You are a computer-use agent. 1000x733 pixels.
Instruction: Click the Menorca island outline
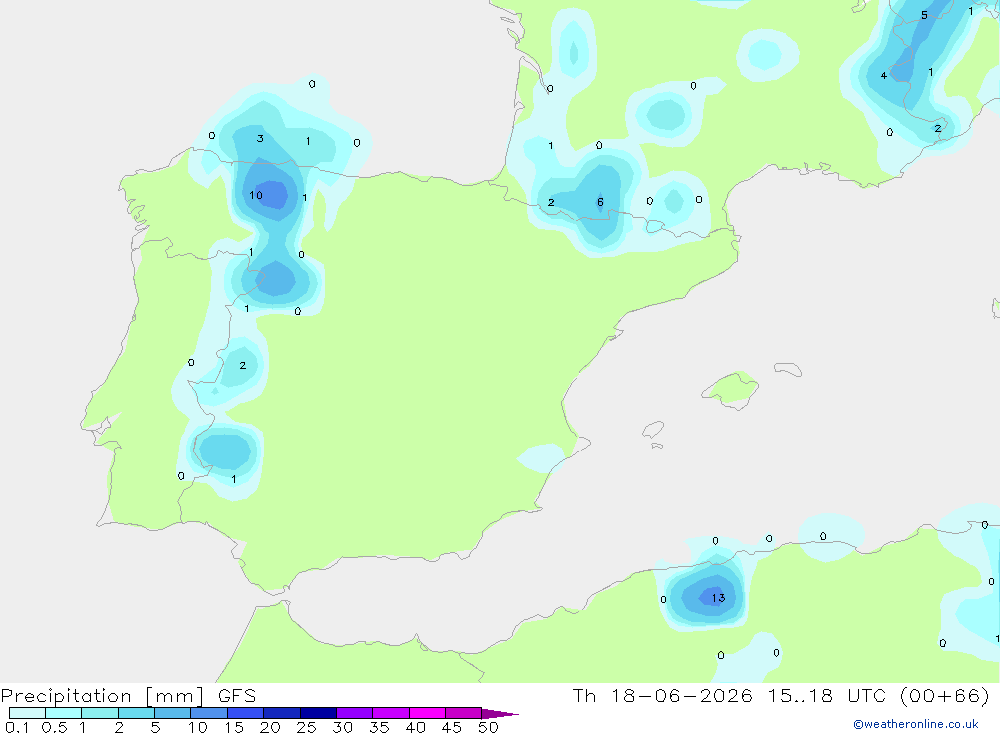pos(788,369)
